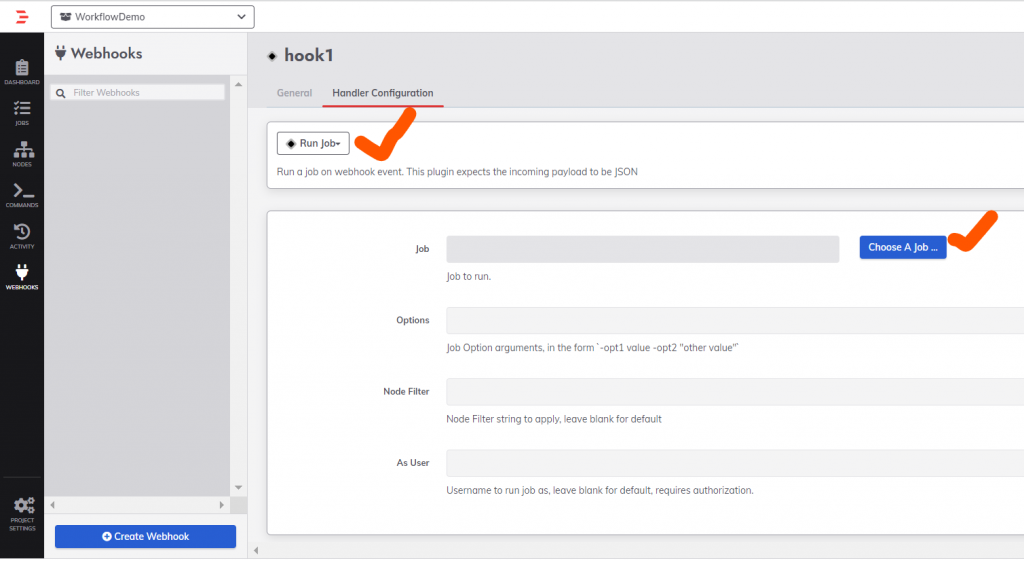
Task: Click into the Options text field
Action: click(x=734, y=320)
